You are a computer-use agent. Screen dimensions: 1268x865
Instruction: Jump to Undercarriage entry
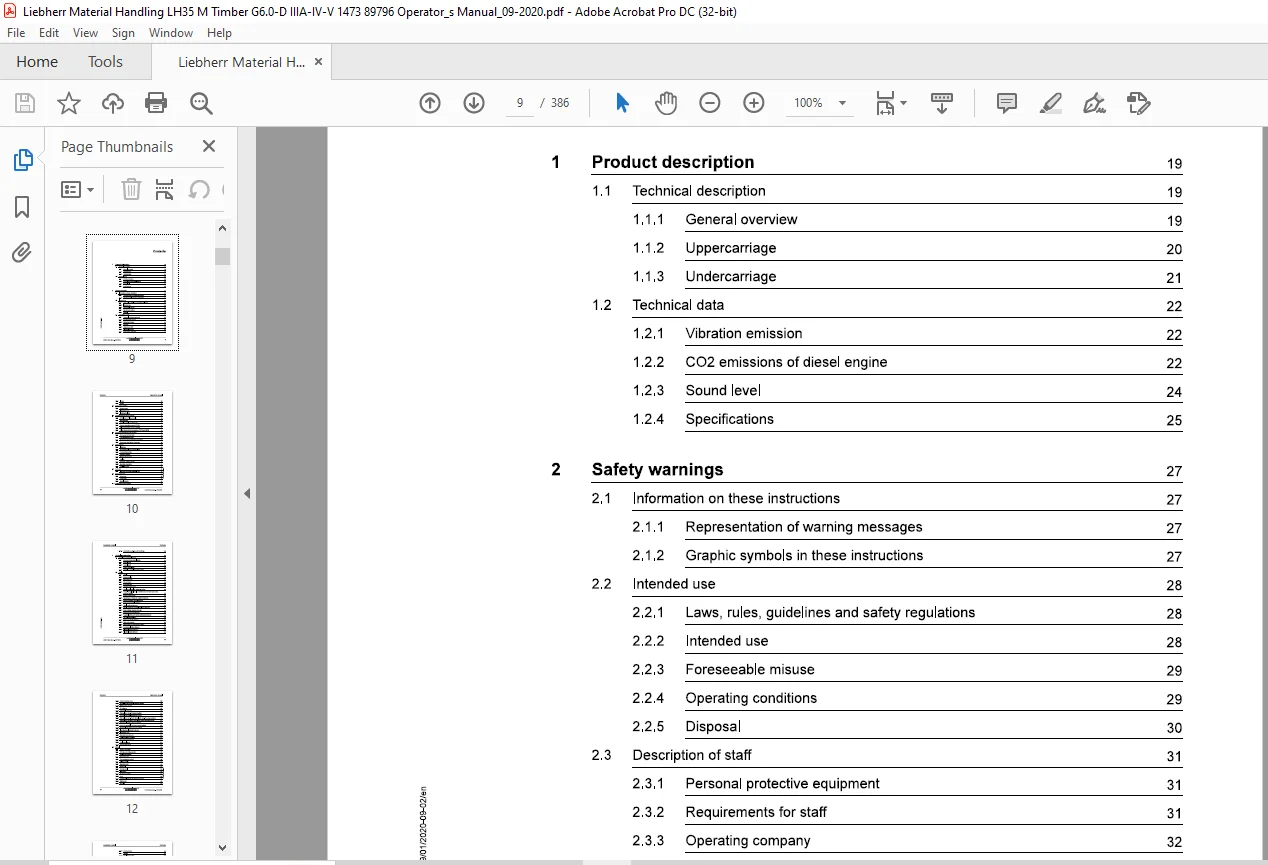pos(730,276)
